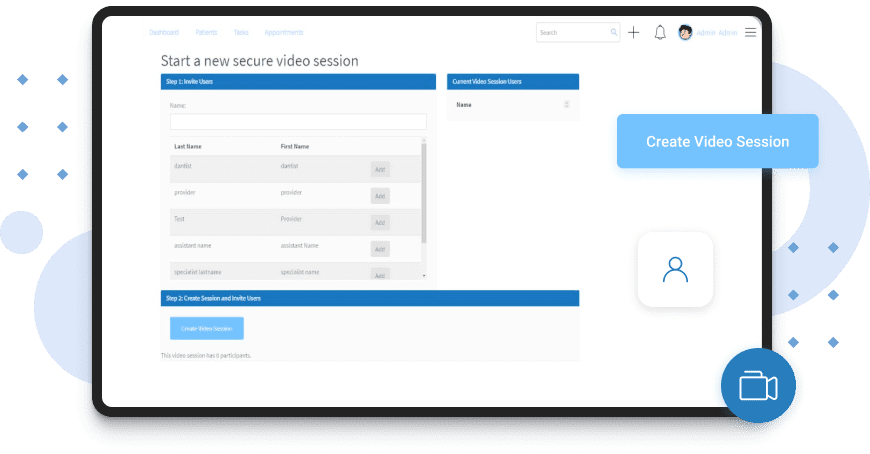Image resolution: width=870 pixels, height=454 pixels.
Task: Add the dantist user to the session
Action: 380,170
